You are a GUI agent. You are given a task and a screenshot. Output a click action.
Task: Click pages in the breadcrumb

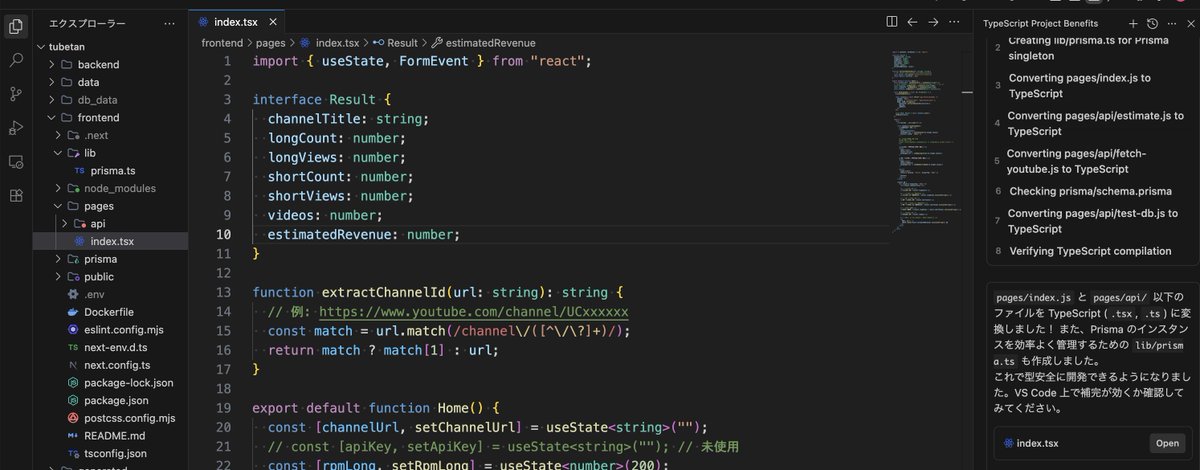pos(270,43)
